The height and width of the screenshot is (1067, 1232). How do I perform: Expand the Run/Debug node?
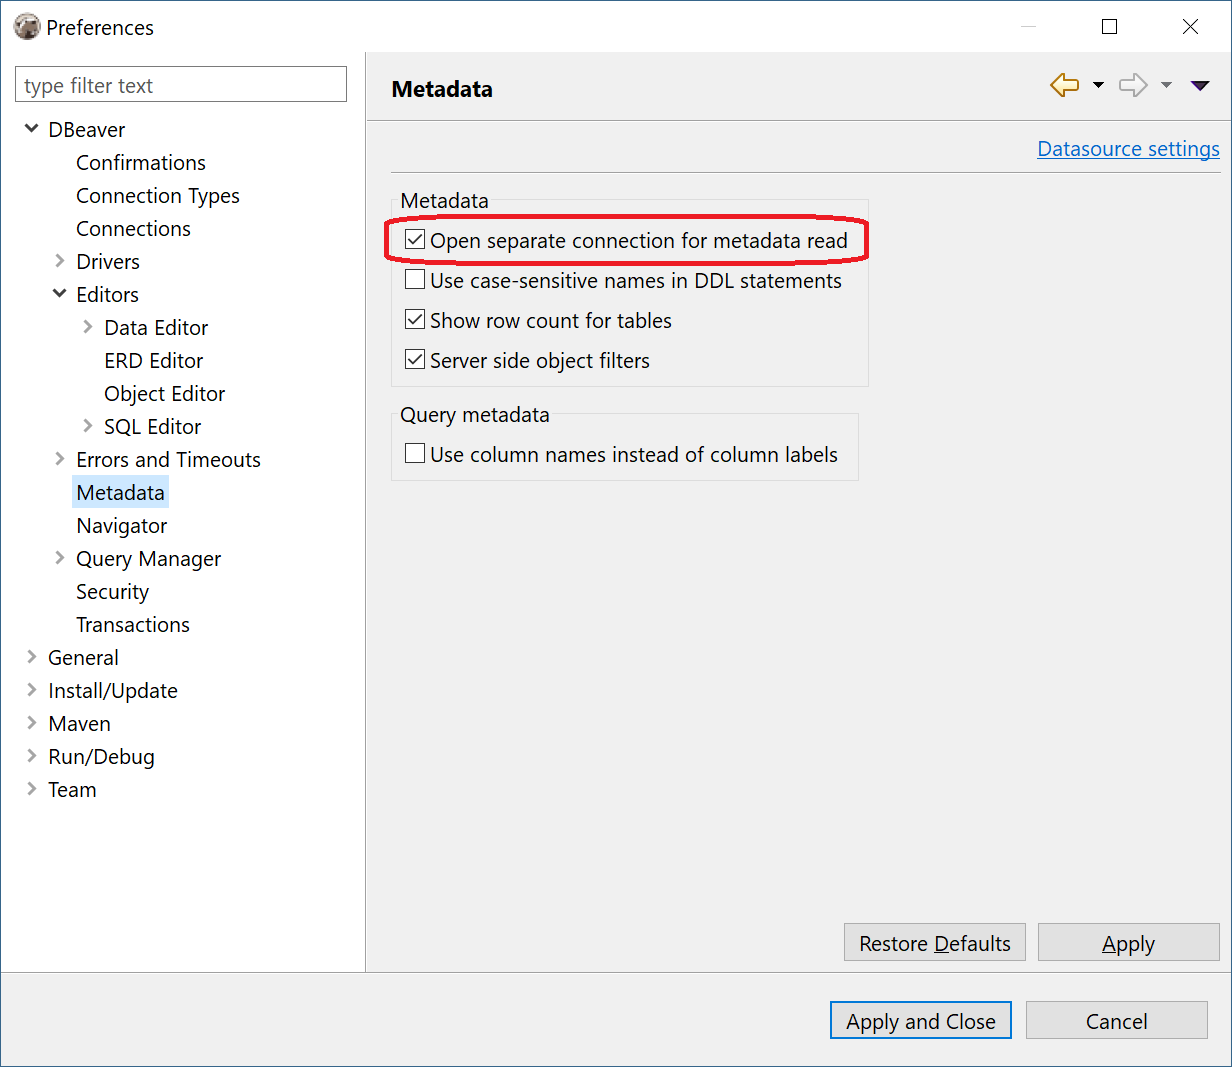tap(32, 756)
